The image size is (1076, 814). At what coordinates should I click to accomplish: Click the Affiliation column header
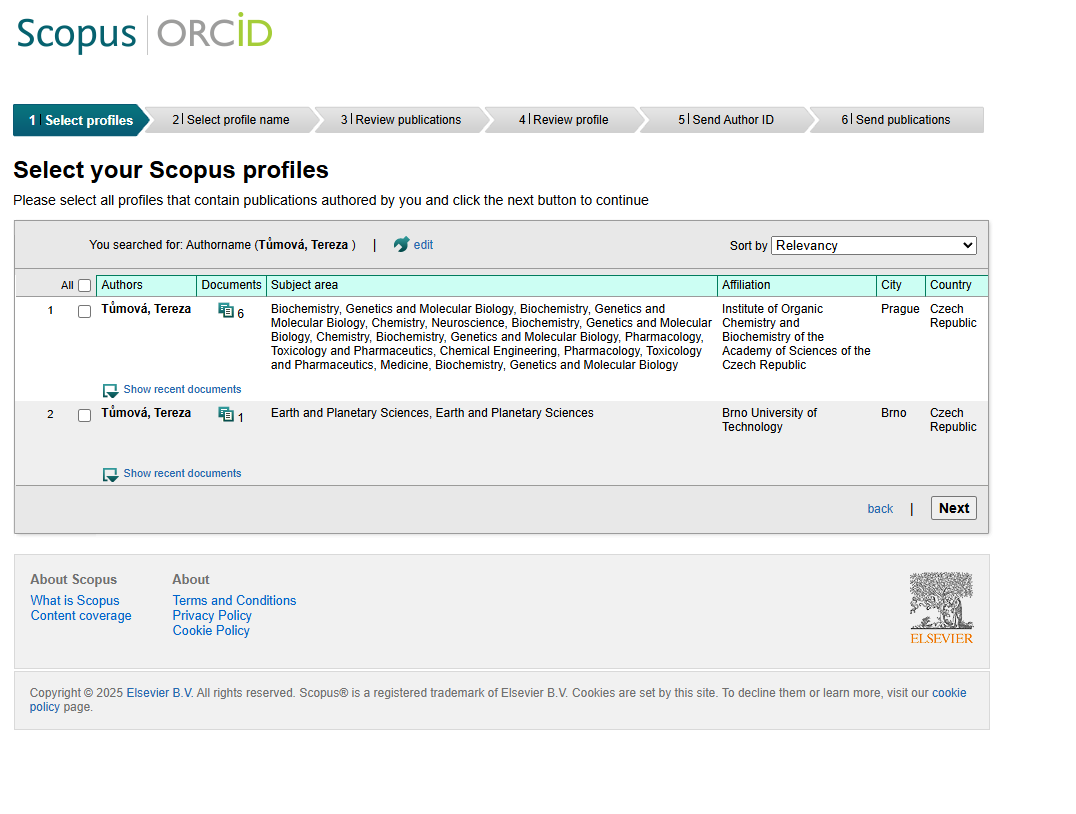pyautogui.click(x=797, y=286)
